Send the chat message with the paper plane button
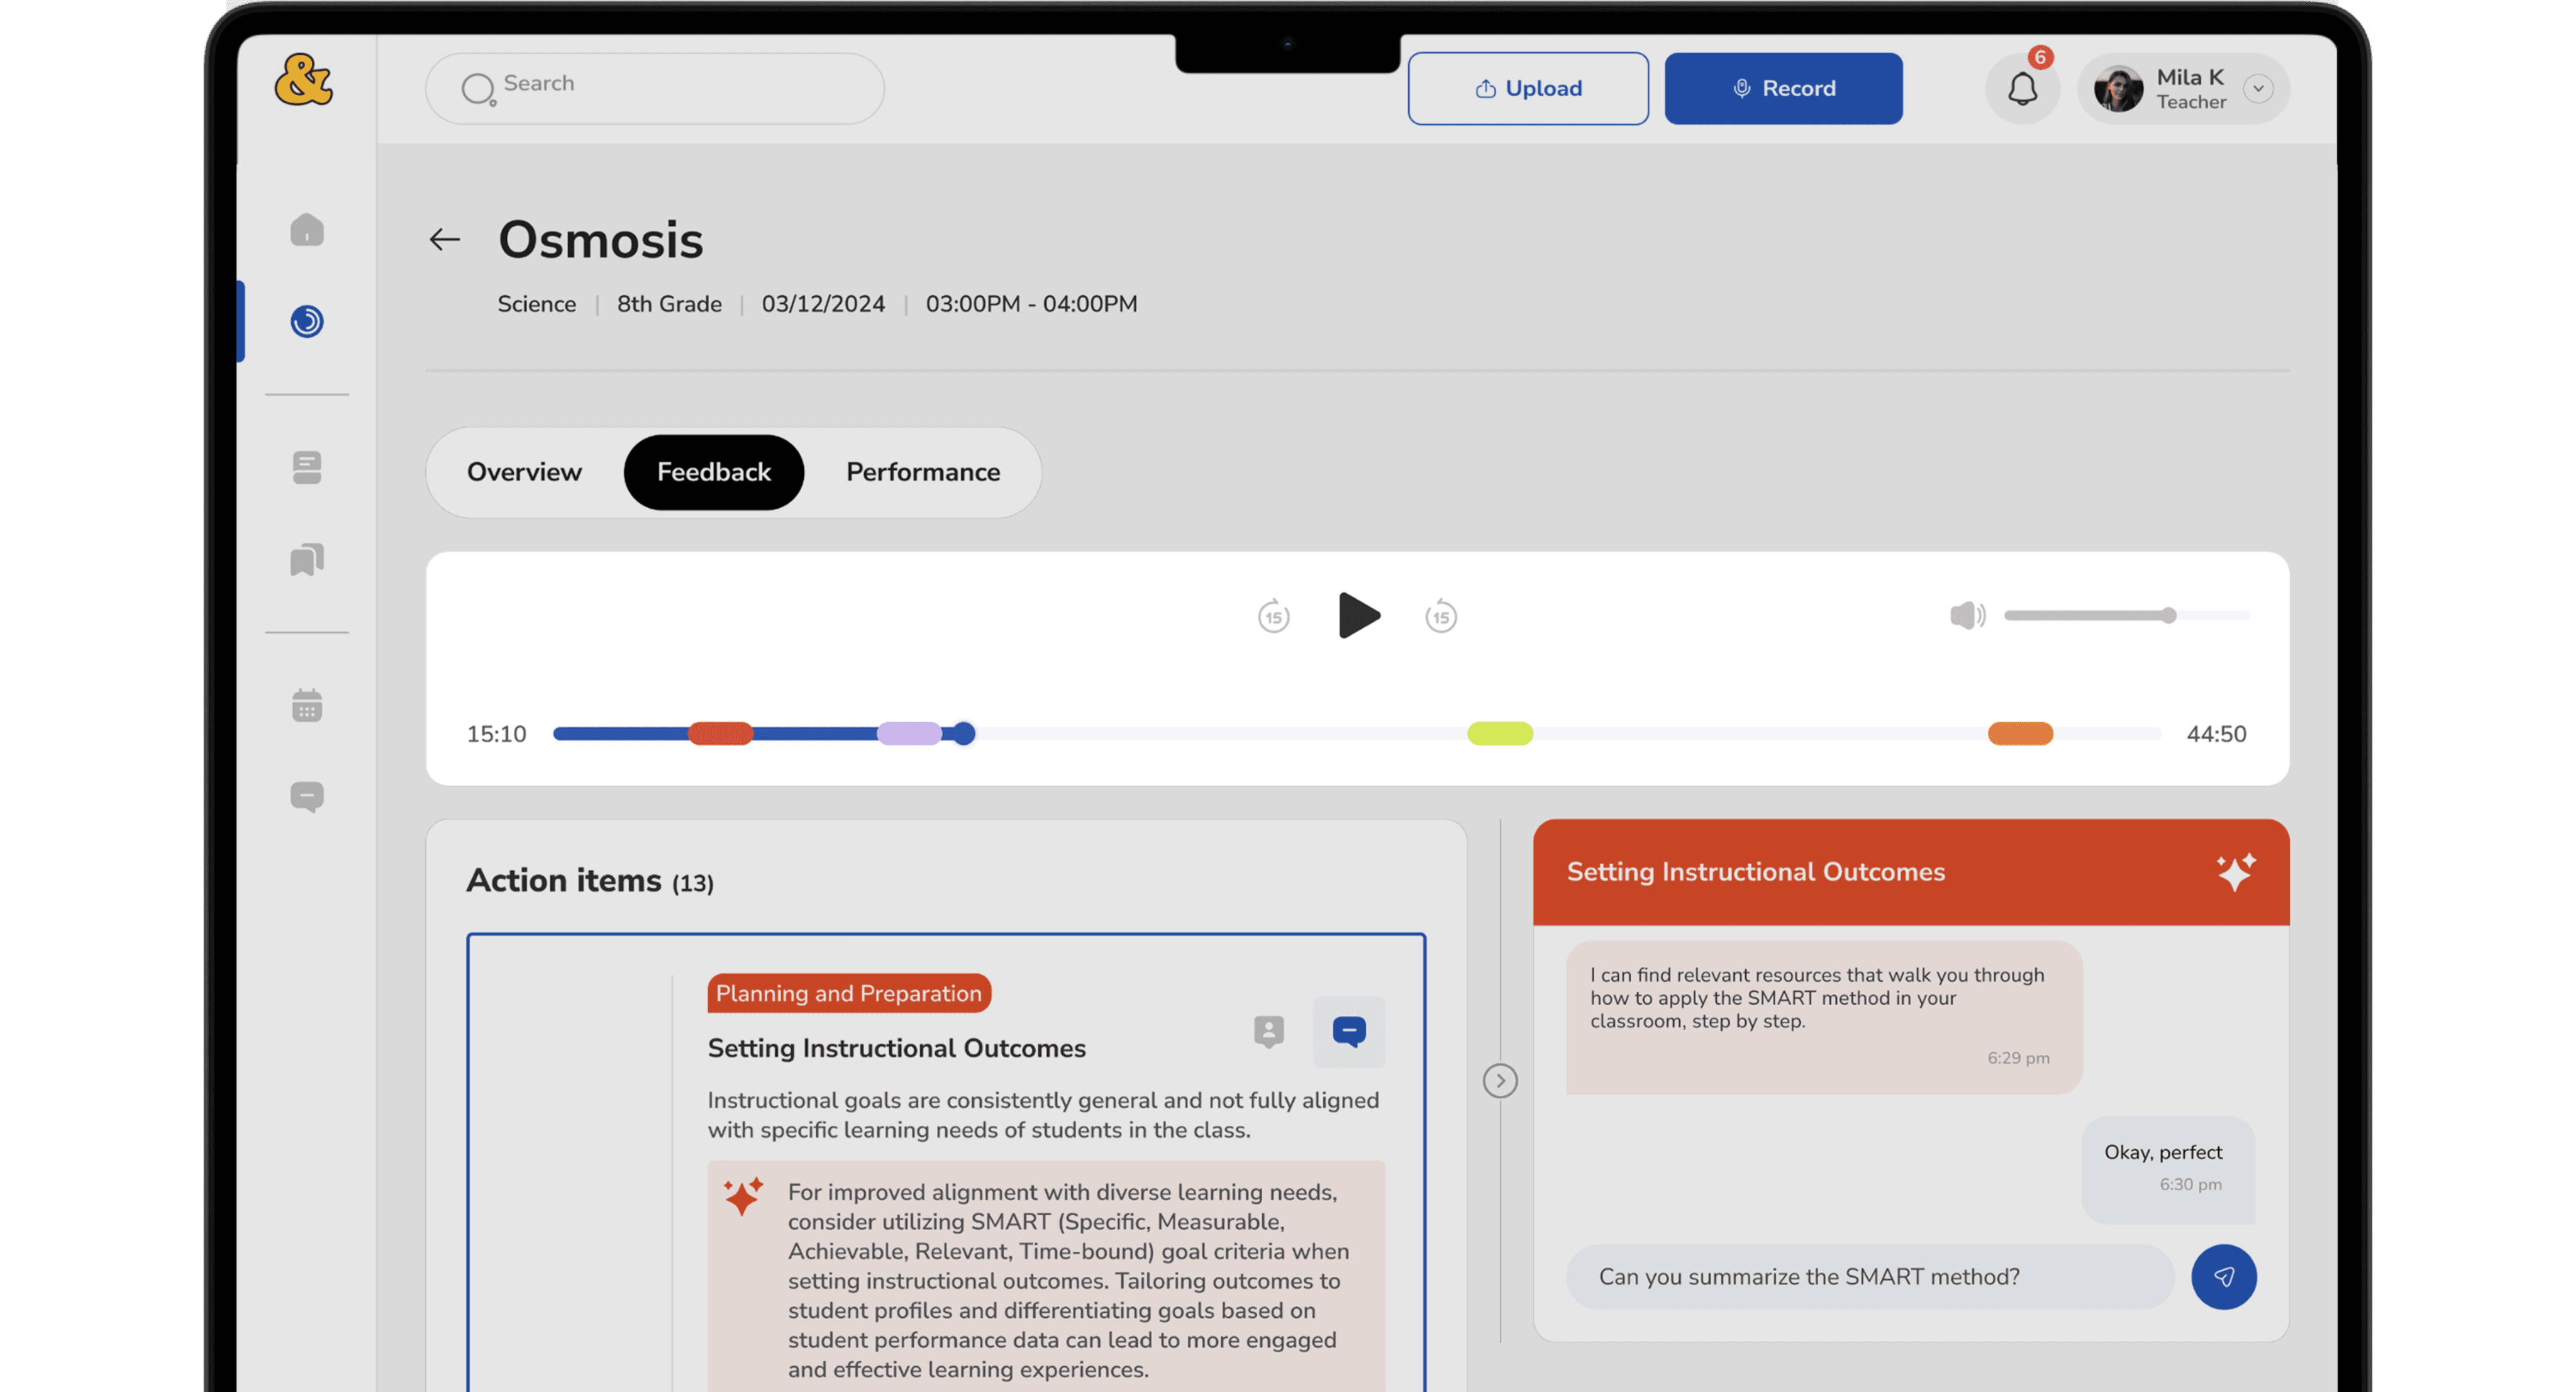The height and width of the screenshot is (1392, 2576). click(x=2223, y=1276)
